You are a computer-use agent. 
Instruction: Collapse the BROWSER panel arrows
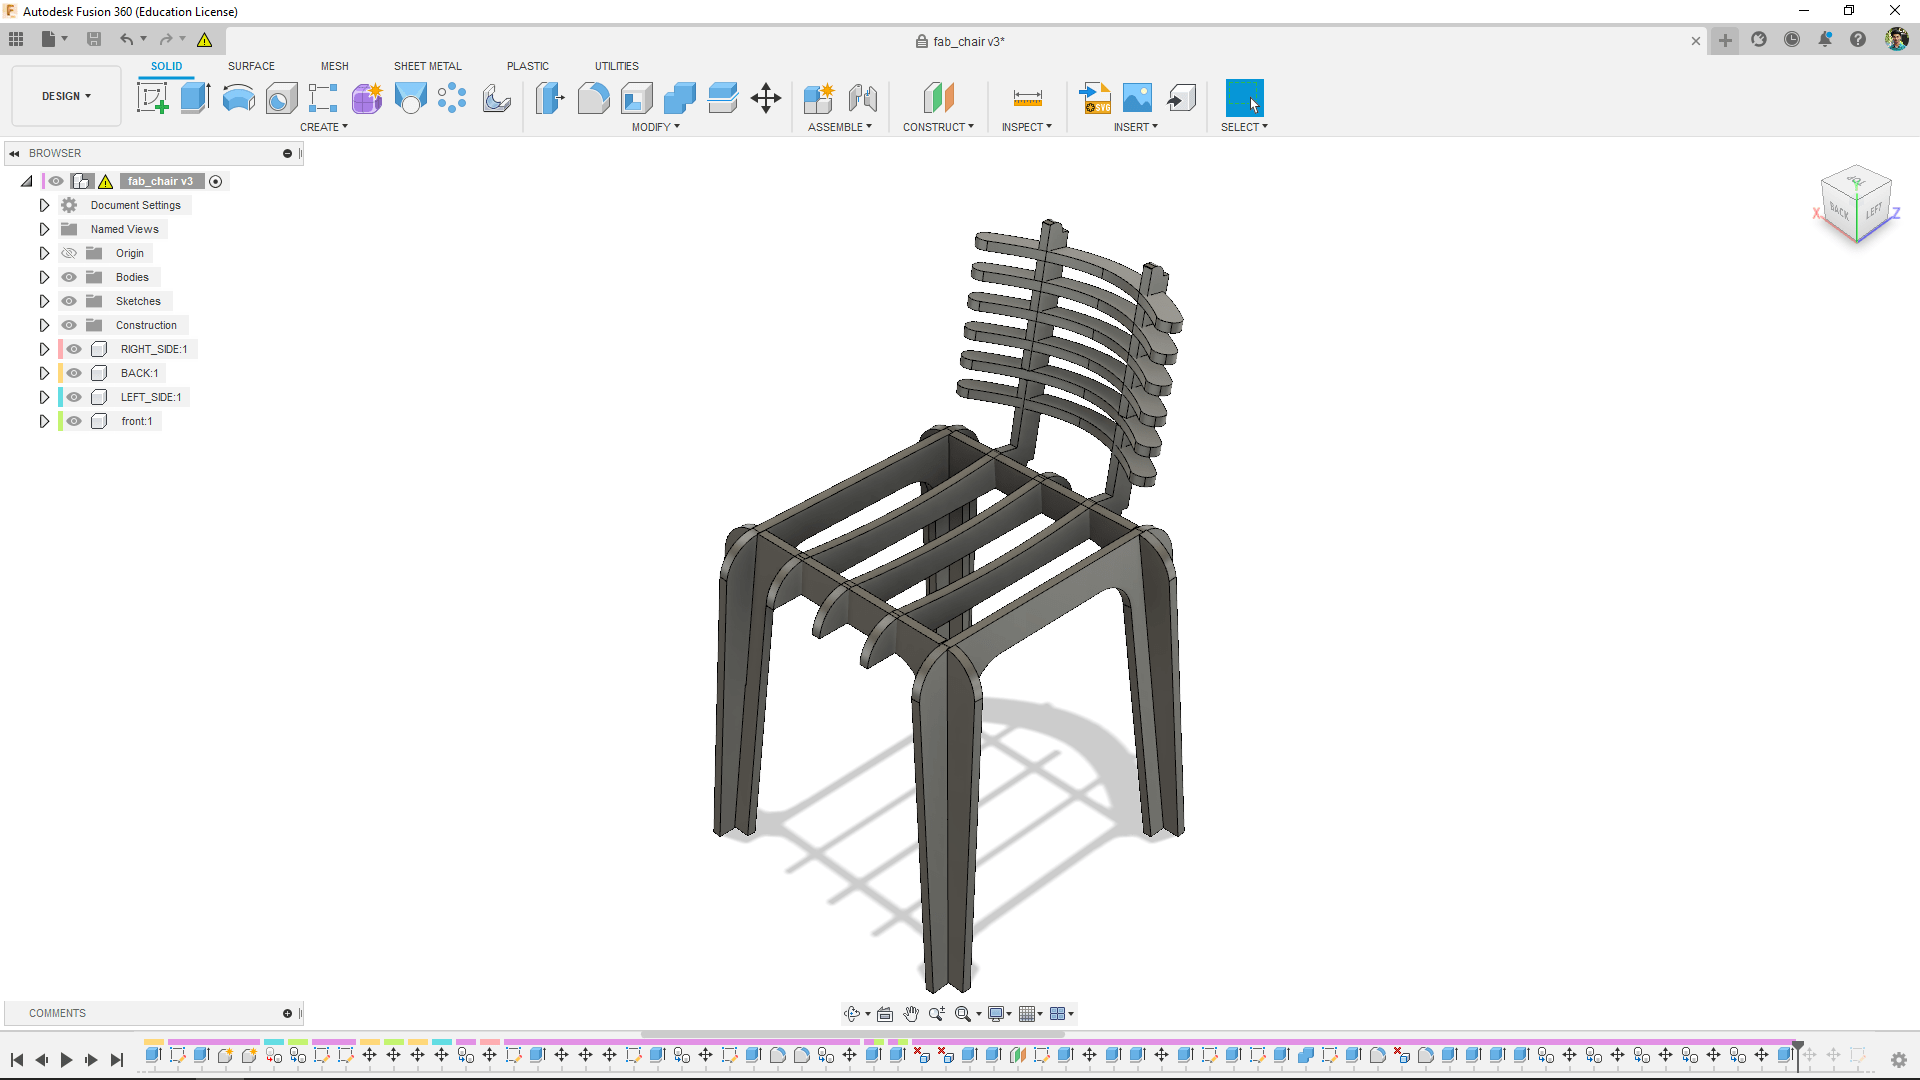pos(15,153)
